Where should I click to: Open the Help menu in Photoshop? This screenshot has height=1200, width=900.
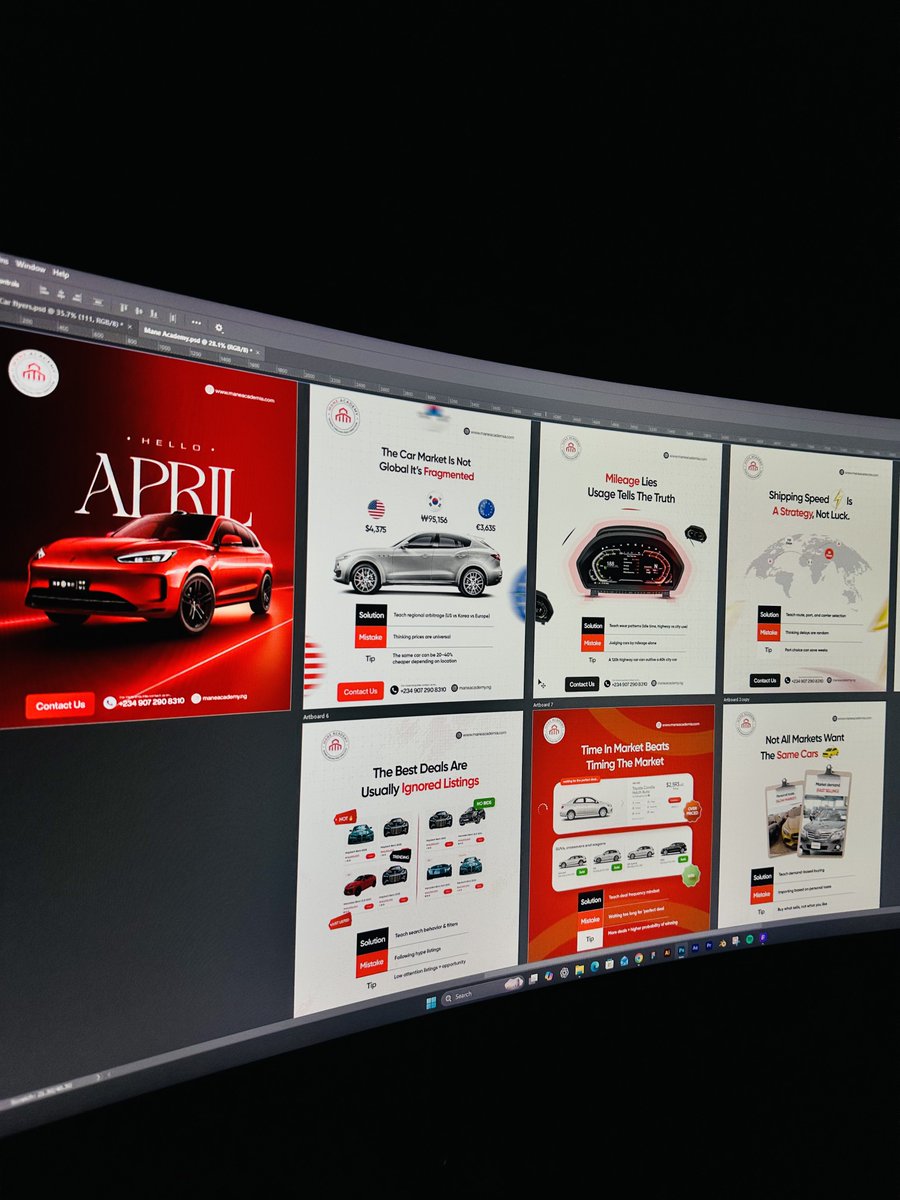61,274
